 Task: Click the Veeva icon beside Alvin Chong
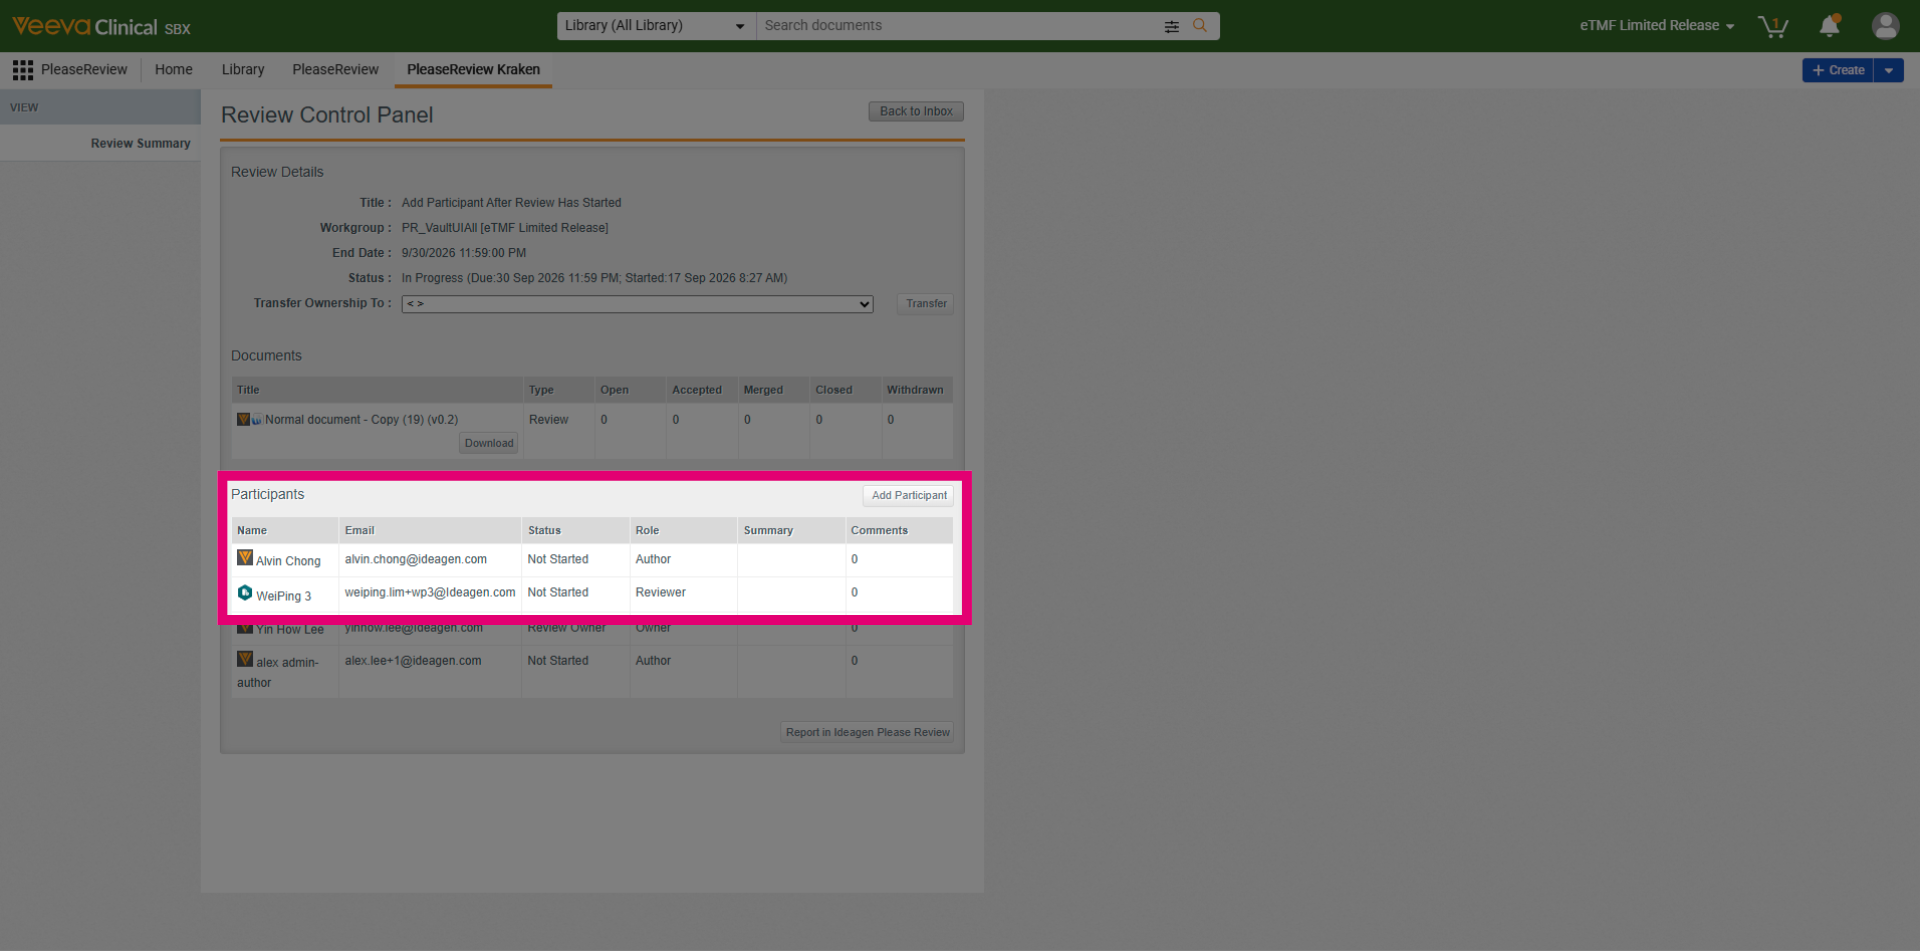pos(245,558)
